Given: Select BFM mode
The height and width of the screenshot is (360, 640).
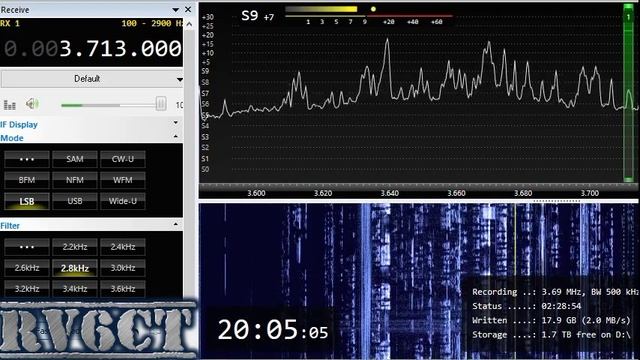Looking at the screenshot, I should click(27, 180).
